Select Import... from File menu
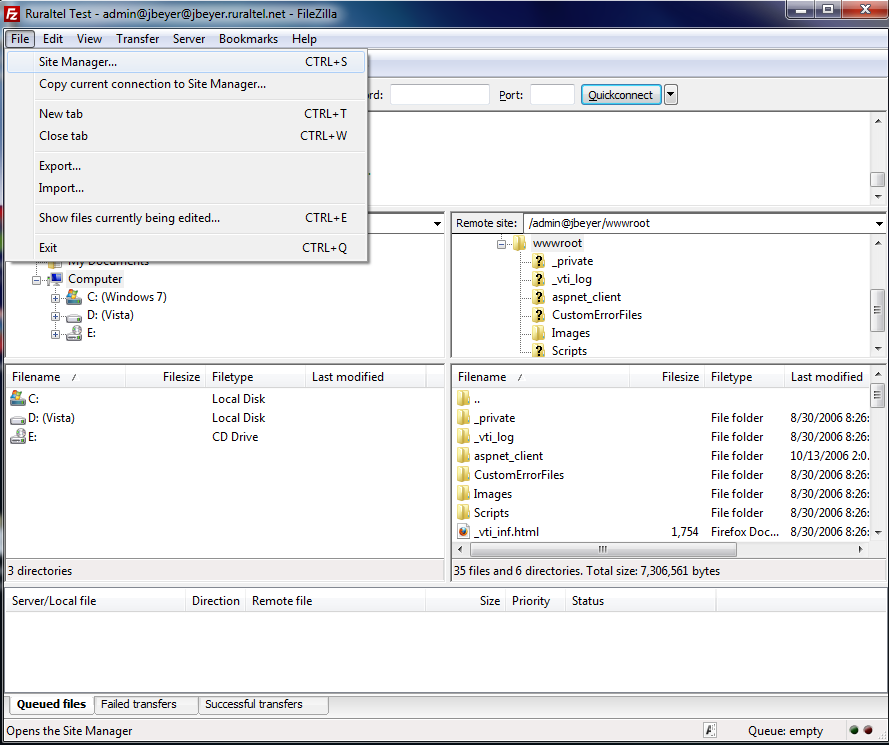Viewport: 889px width, 745px height. [186, 188]
